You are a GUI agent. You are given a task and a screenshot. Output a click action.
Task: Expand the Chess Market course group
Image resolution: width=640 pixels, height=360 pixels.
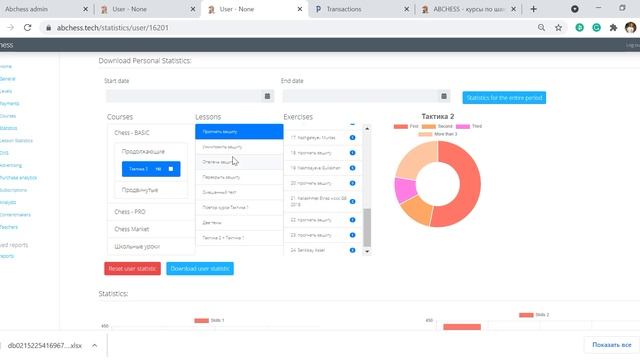[132, 229]
